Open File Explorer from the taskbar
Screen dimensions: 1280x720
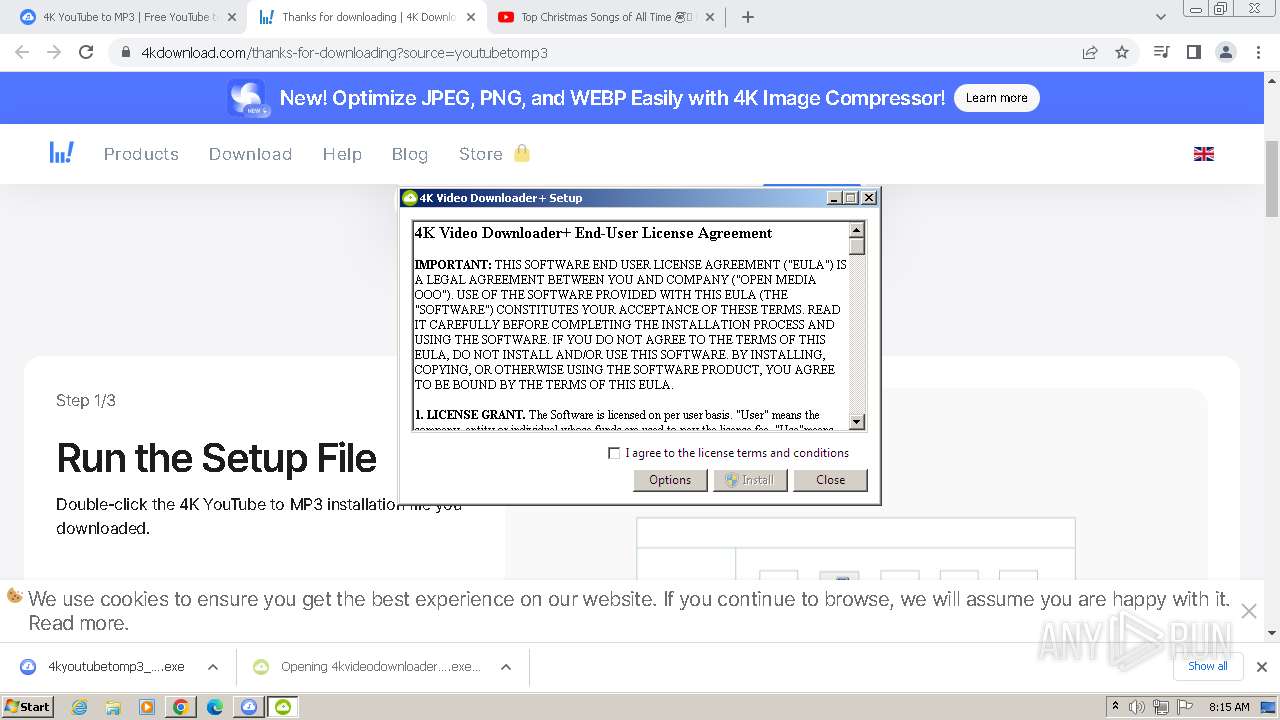113,707
